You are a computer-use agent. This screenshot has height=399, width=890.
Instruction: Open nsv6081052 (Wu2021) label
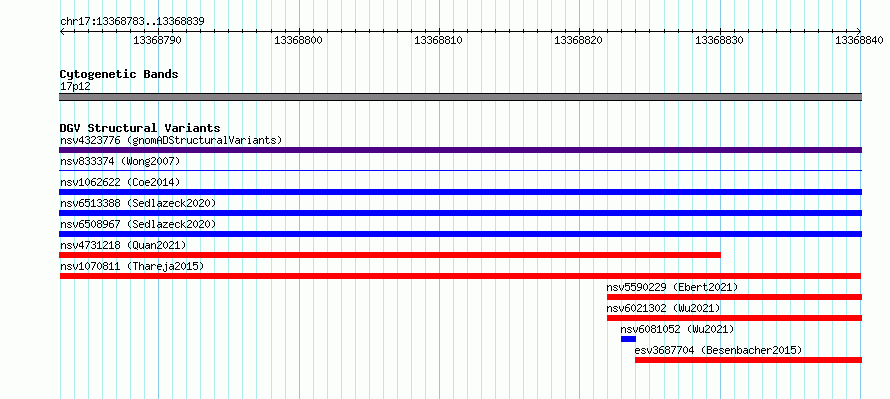pyautogui.click(x=677, y=329)
